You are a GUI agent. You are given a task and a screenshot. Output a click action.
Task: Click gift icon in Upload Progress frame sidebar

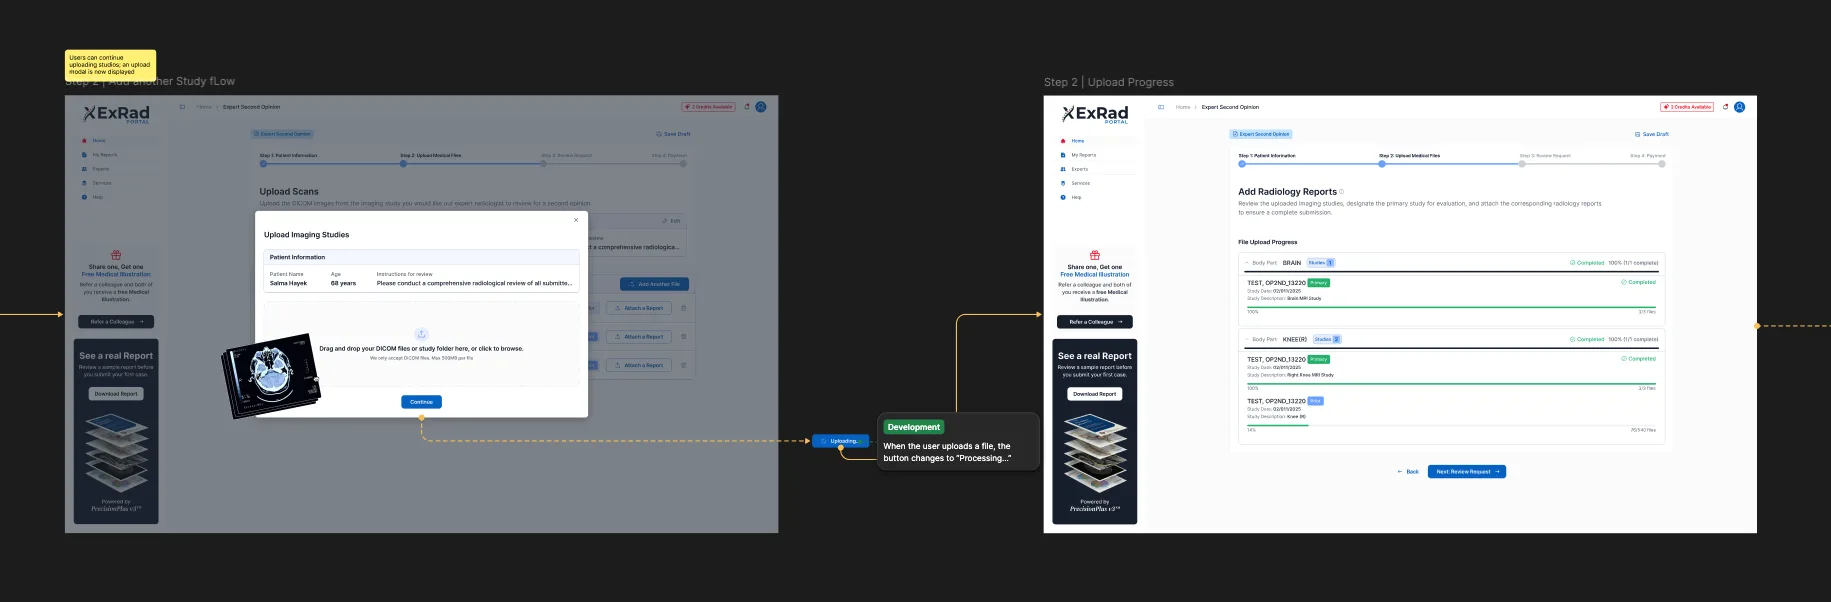click(1094, 255)
